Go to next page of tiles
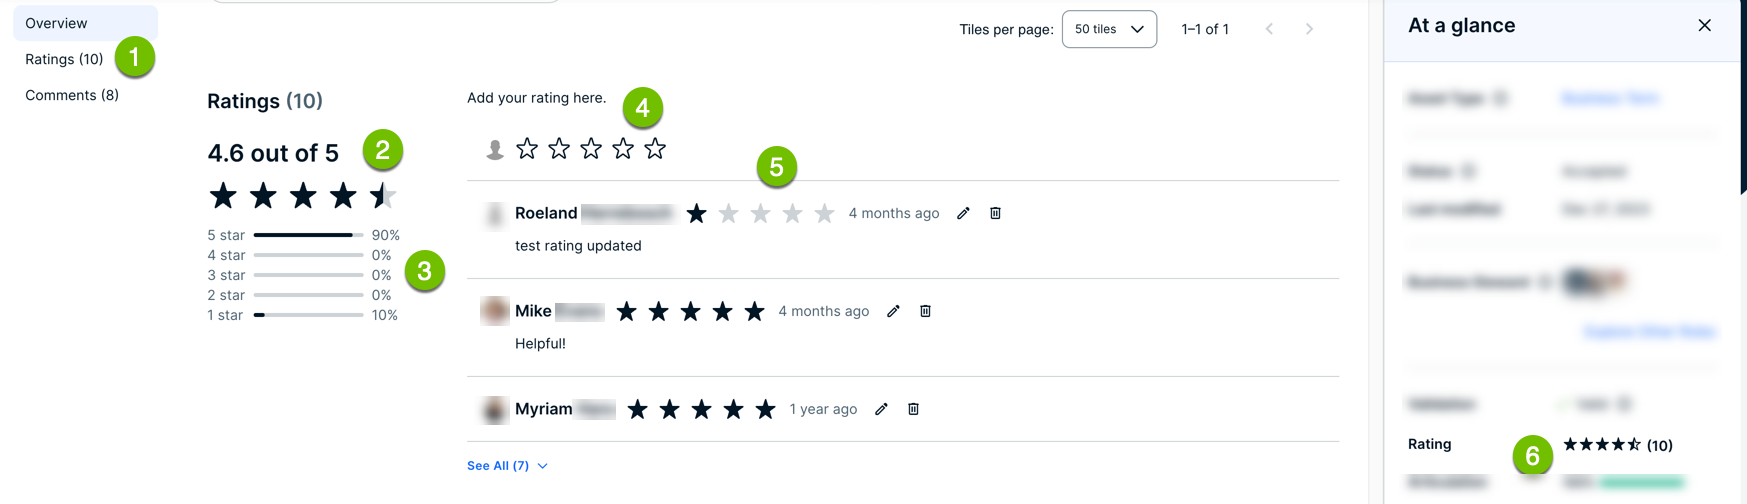Viewport: 1747px width, 504px height. coord(1309,29)
